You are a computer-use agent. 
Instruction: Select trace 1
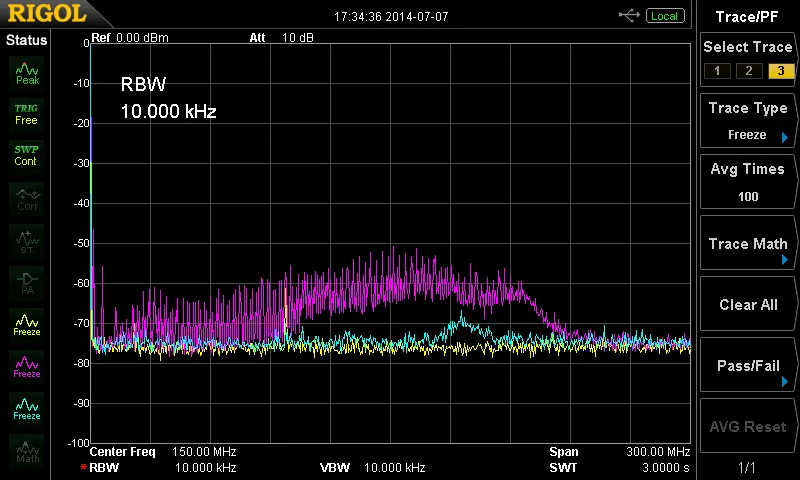pyautogui.click(x=717, y=71)
